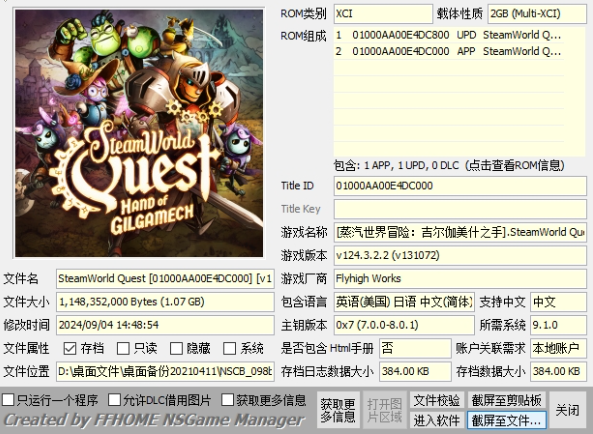Enable the 只读 read-only checkbox
This screenshot has height=434, width=593.
pos(123,348)
